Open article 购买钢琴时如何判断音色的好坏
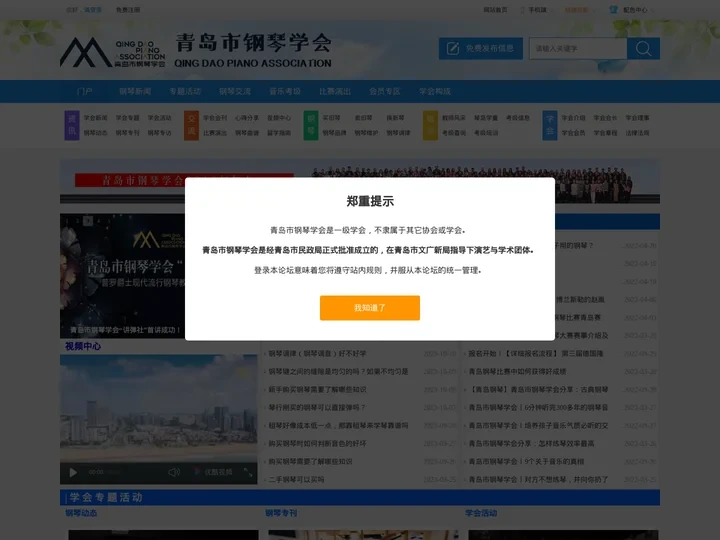 [x=317, y=444]
